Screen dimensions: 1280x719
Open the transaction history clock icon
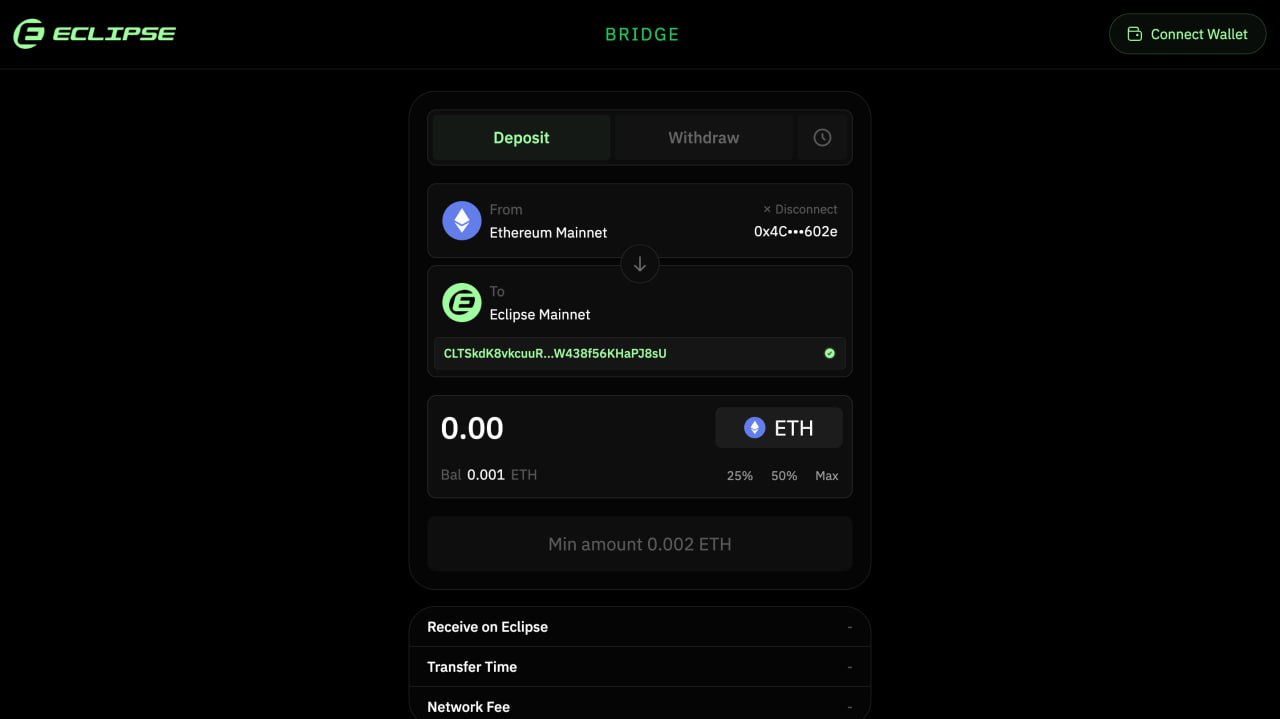click(x=822, y=138)
